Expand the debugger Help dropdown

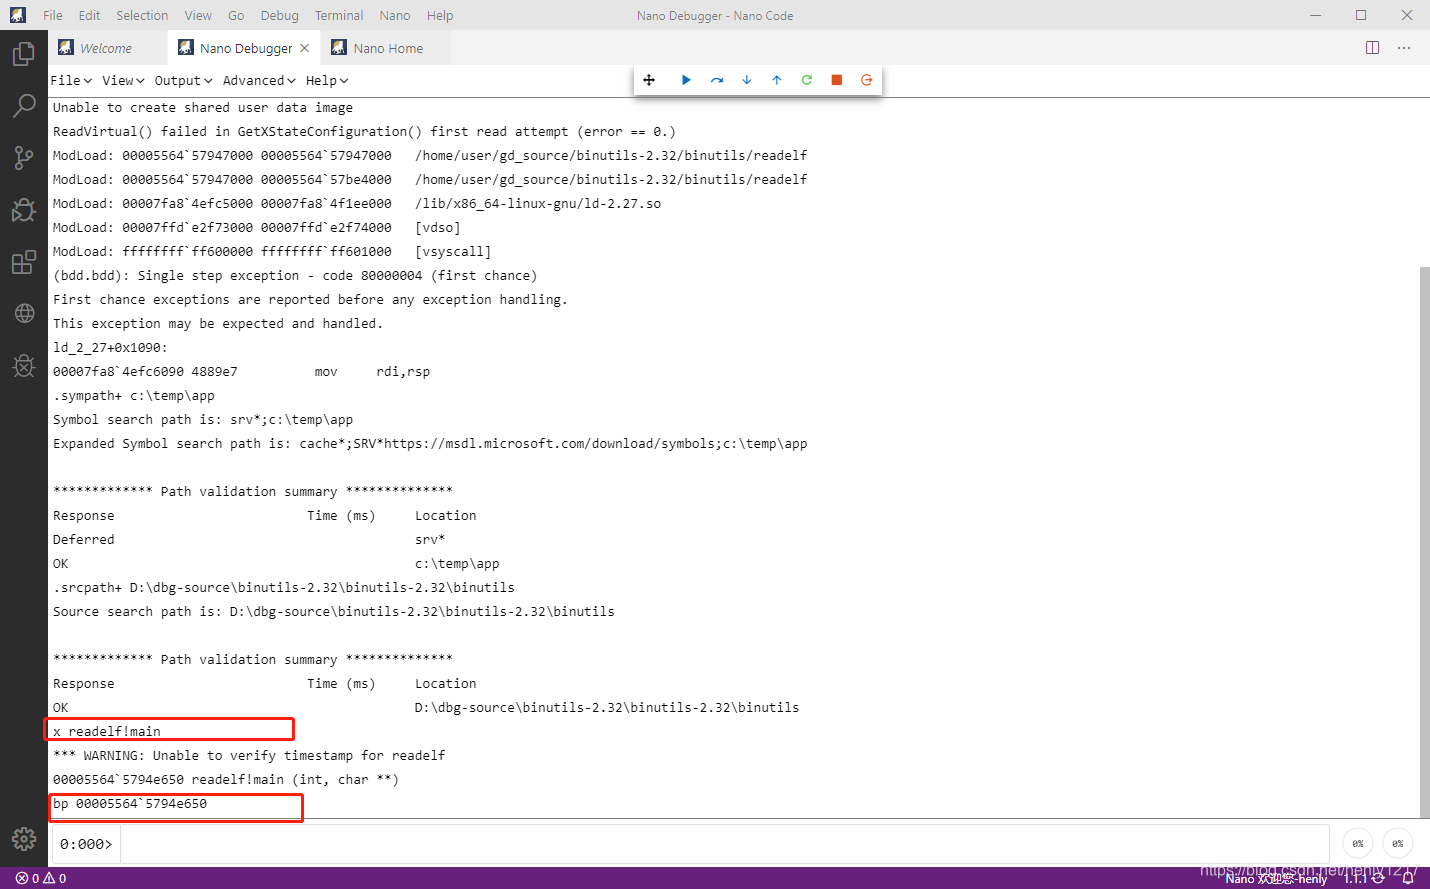[327, 81]
